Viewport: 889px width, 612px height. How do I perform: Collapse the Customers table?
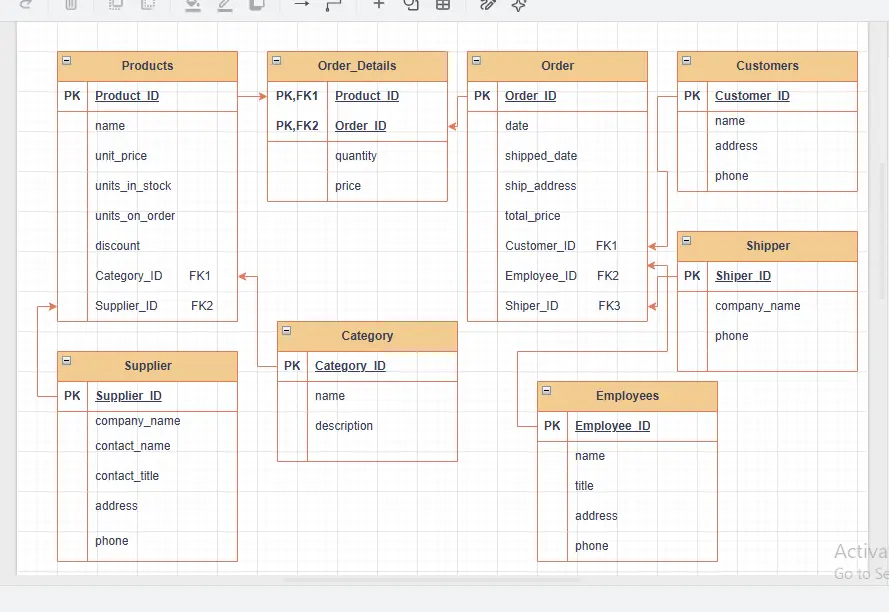(687, 60)
